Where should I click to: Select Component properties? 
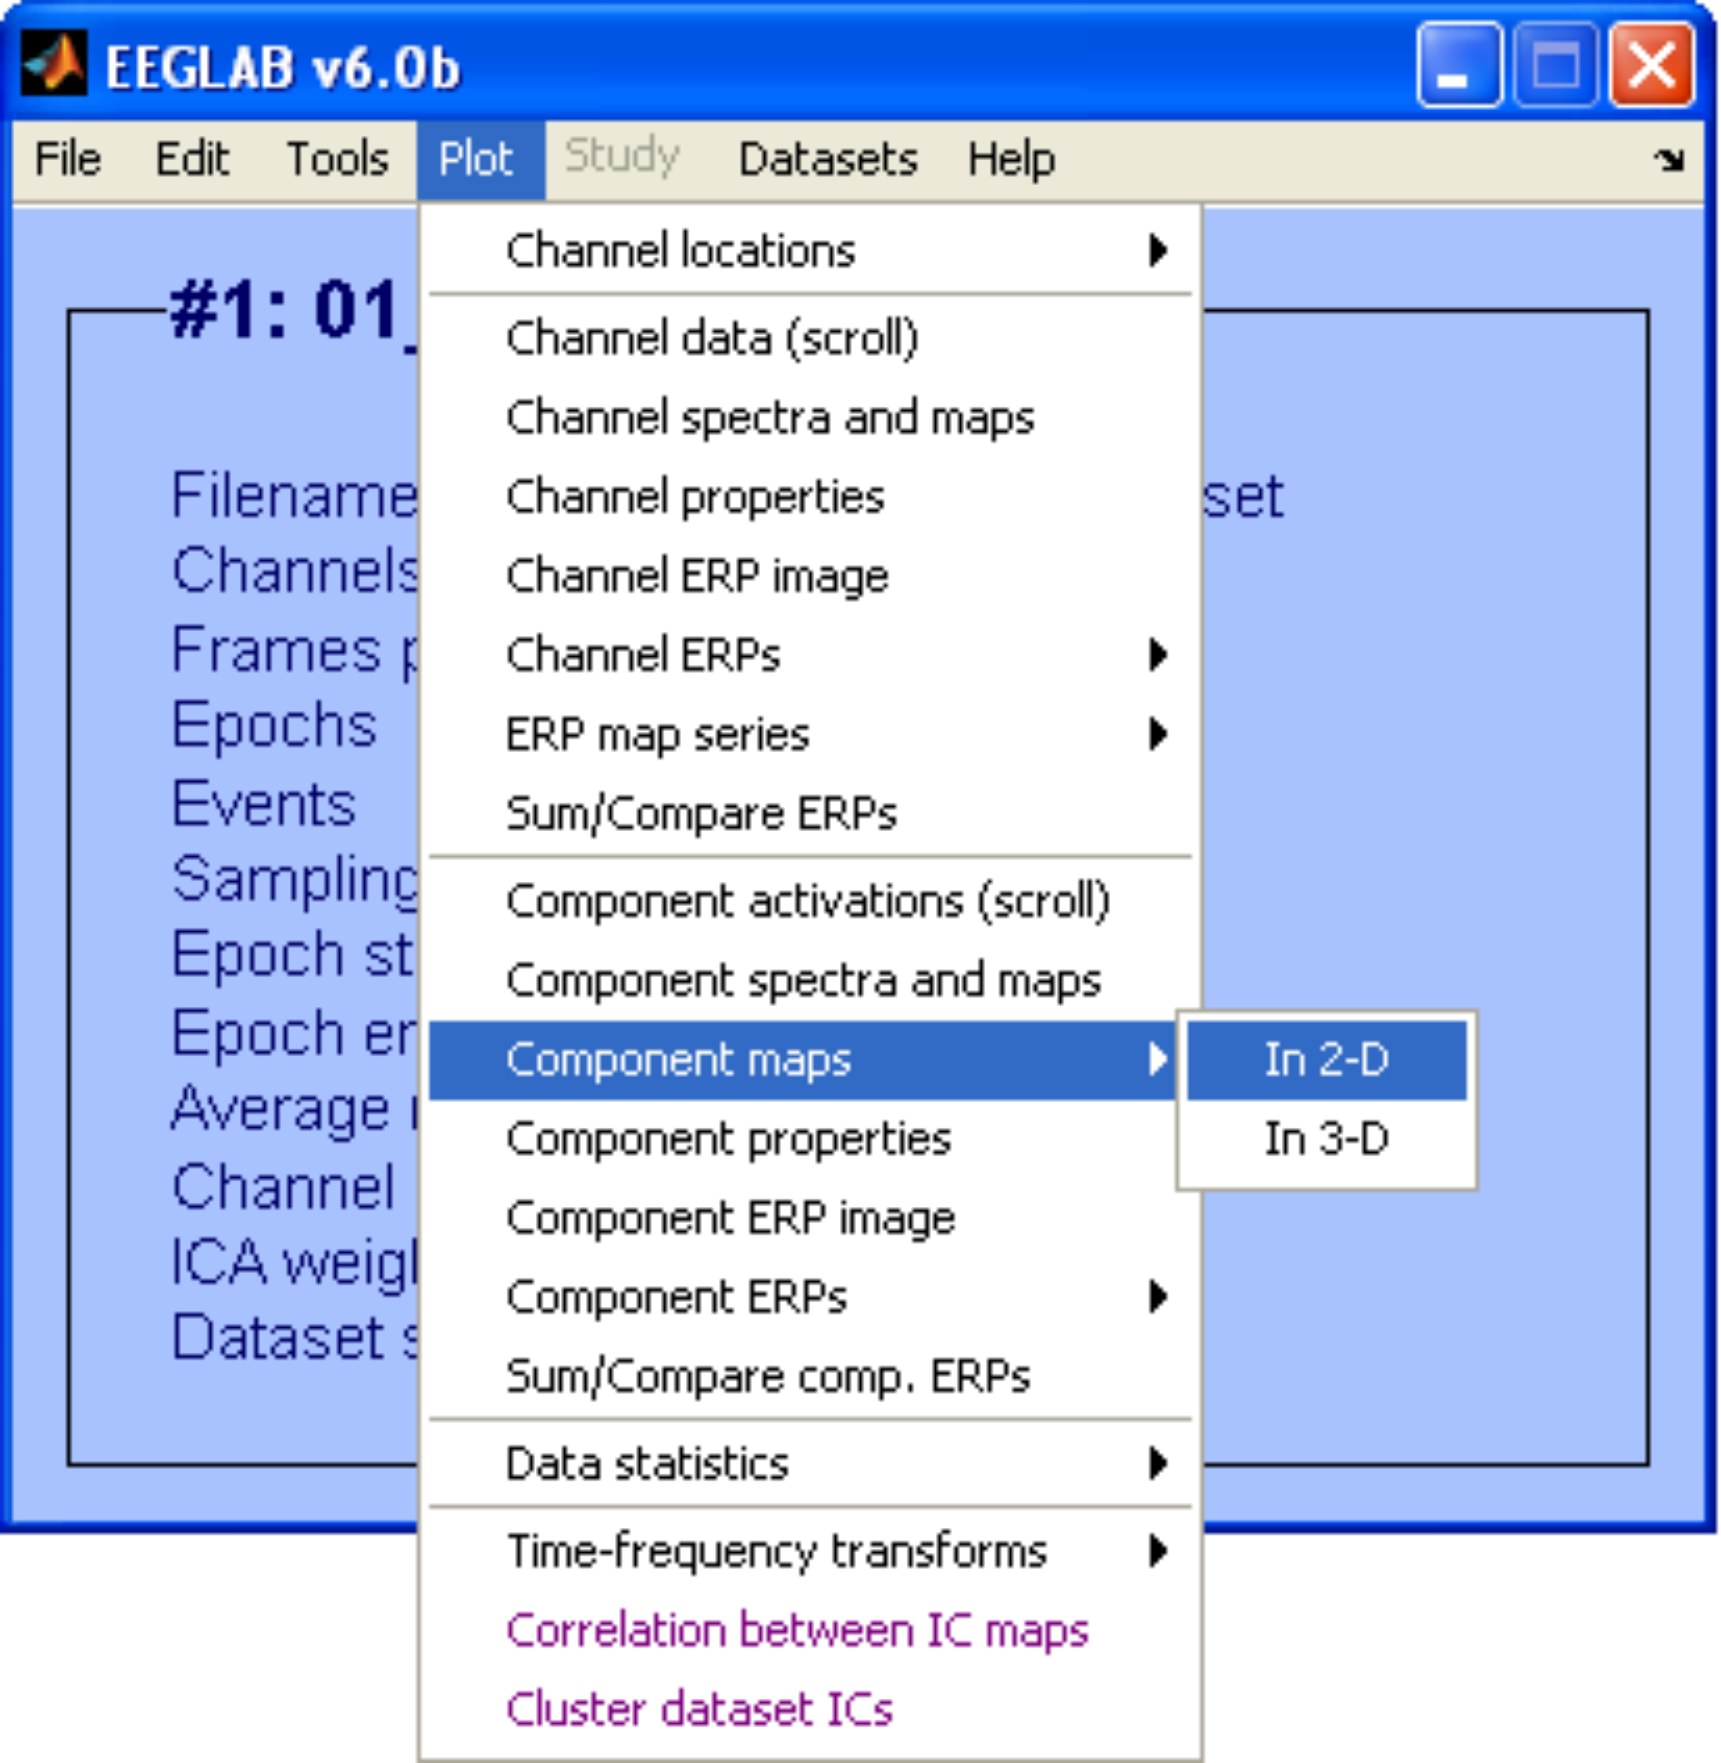coord(808,1138)
